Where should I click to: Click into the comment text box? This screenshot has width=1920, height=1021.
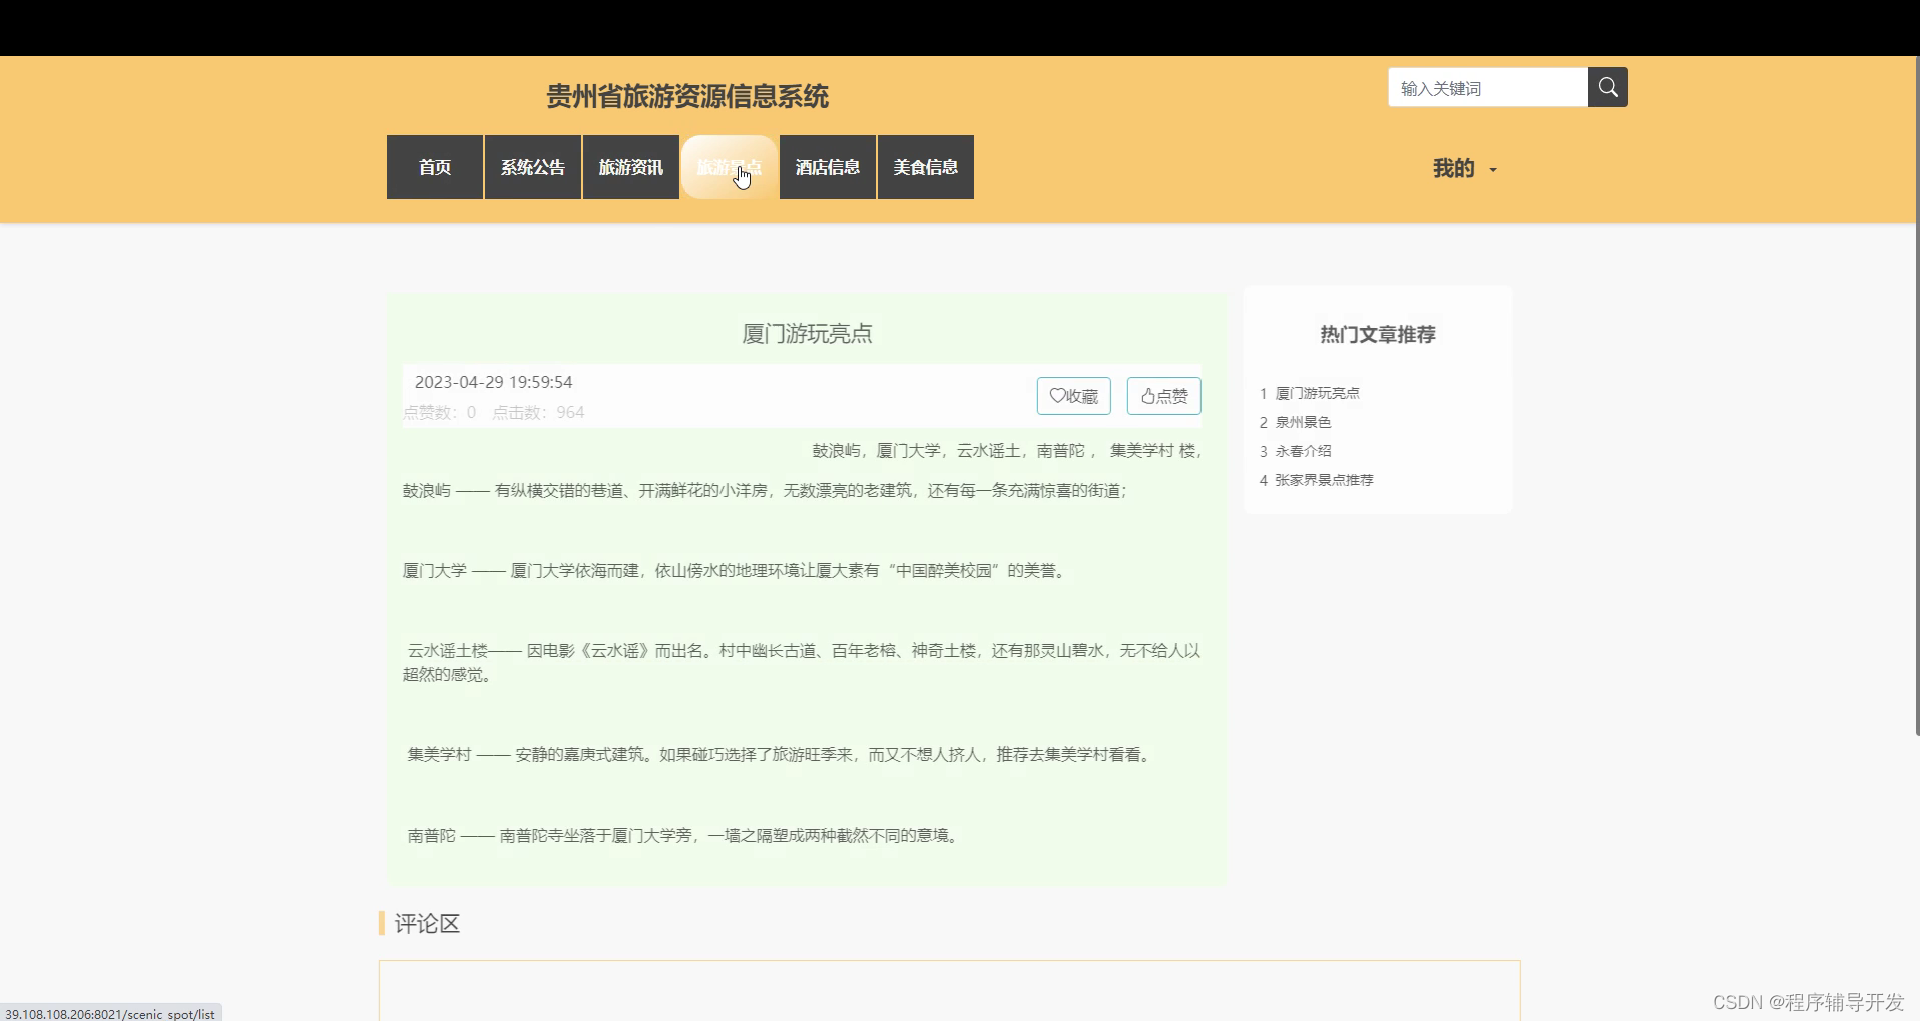pos(949,990)
